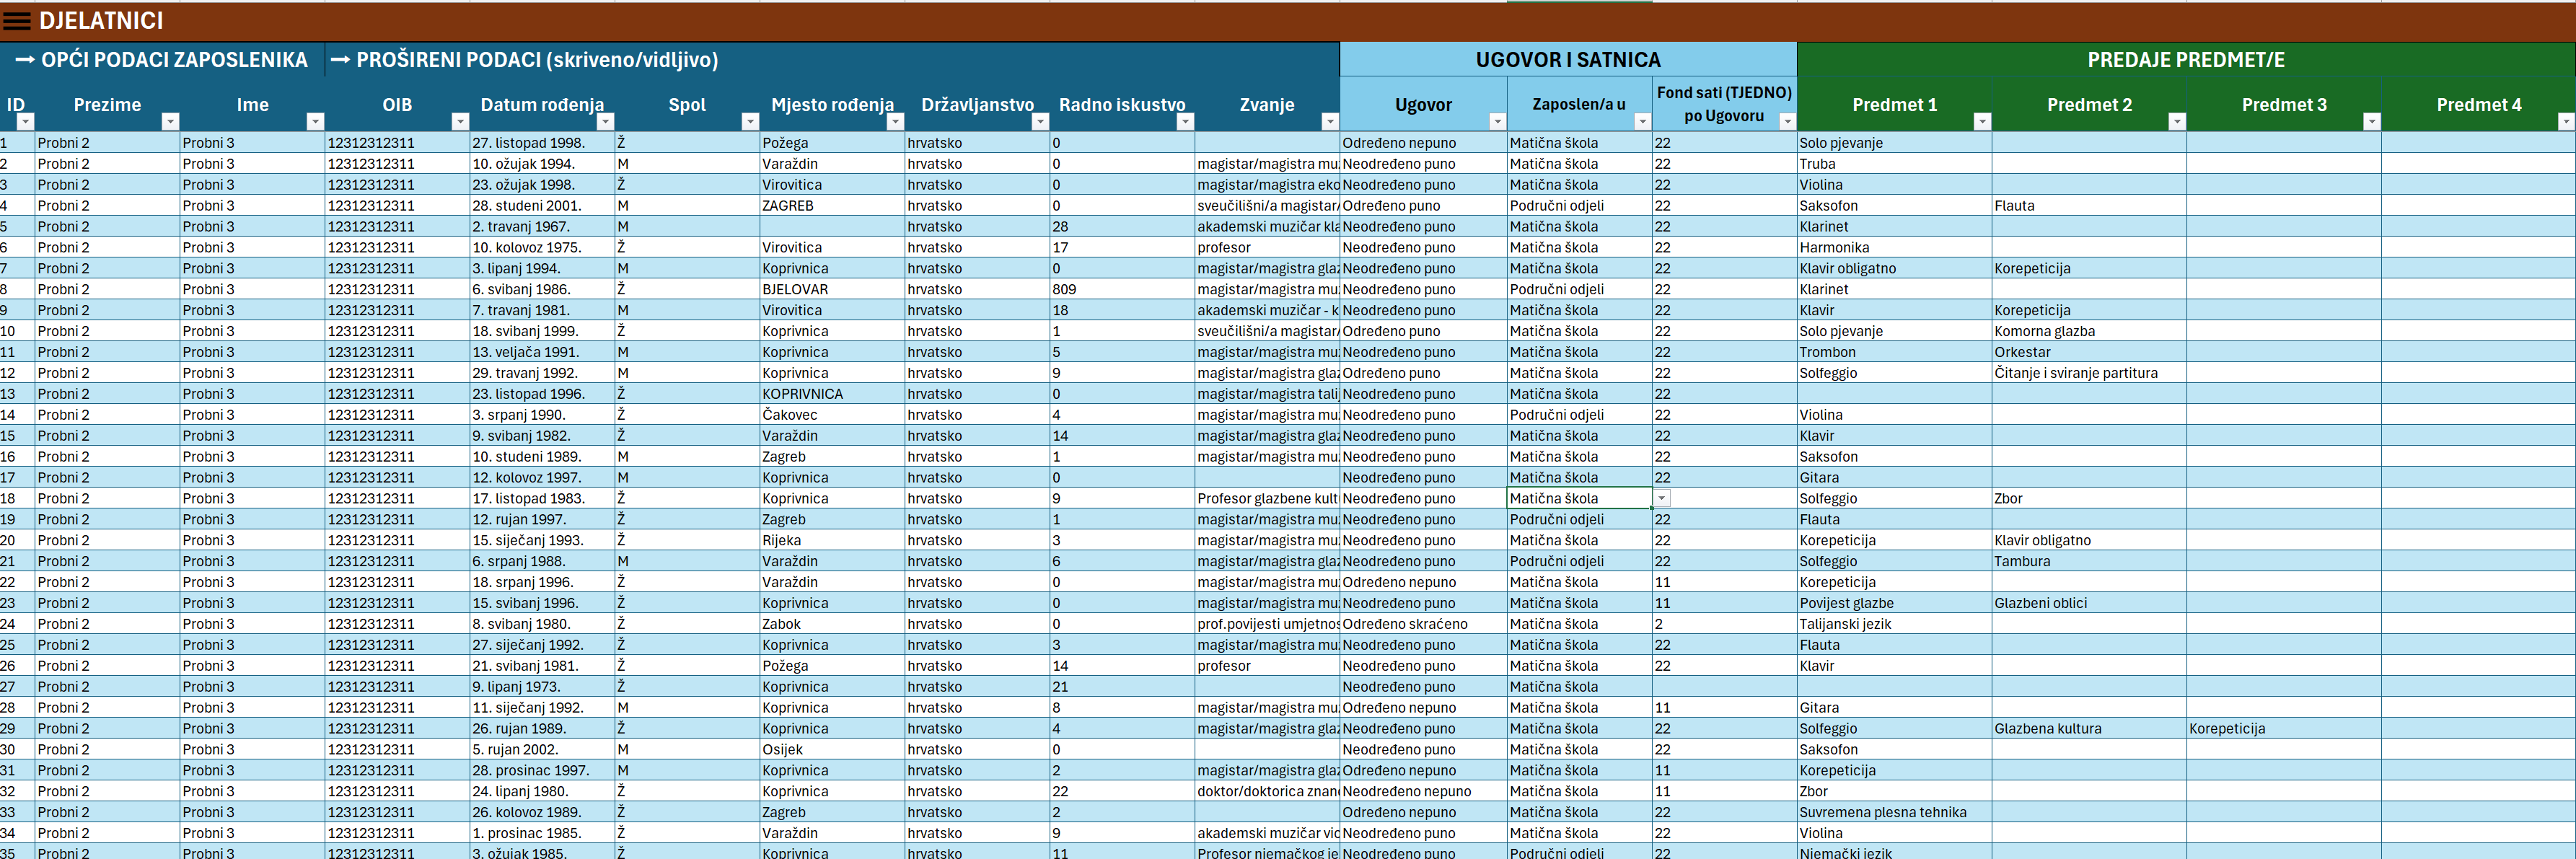Open the Zaposlen/a u filter dropdown

pos(1642,121)
